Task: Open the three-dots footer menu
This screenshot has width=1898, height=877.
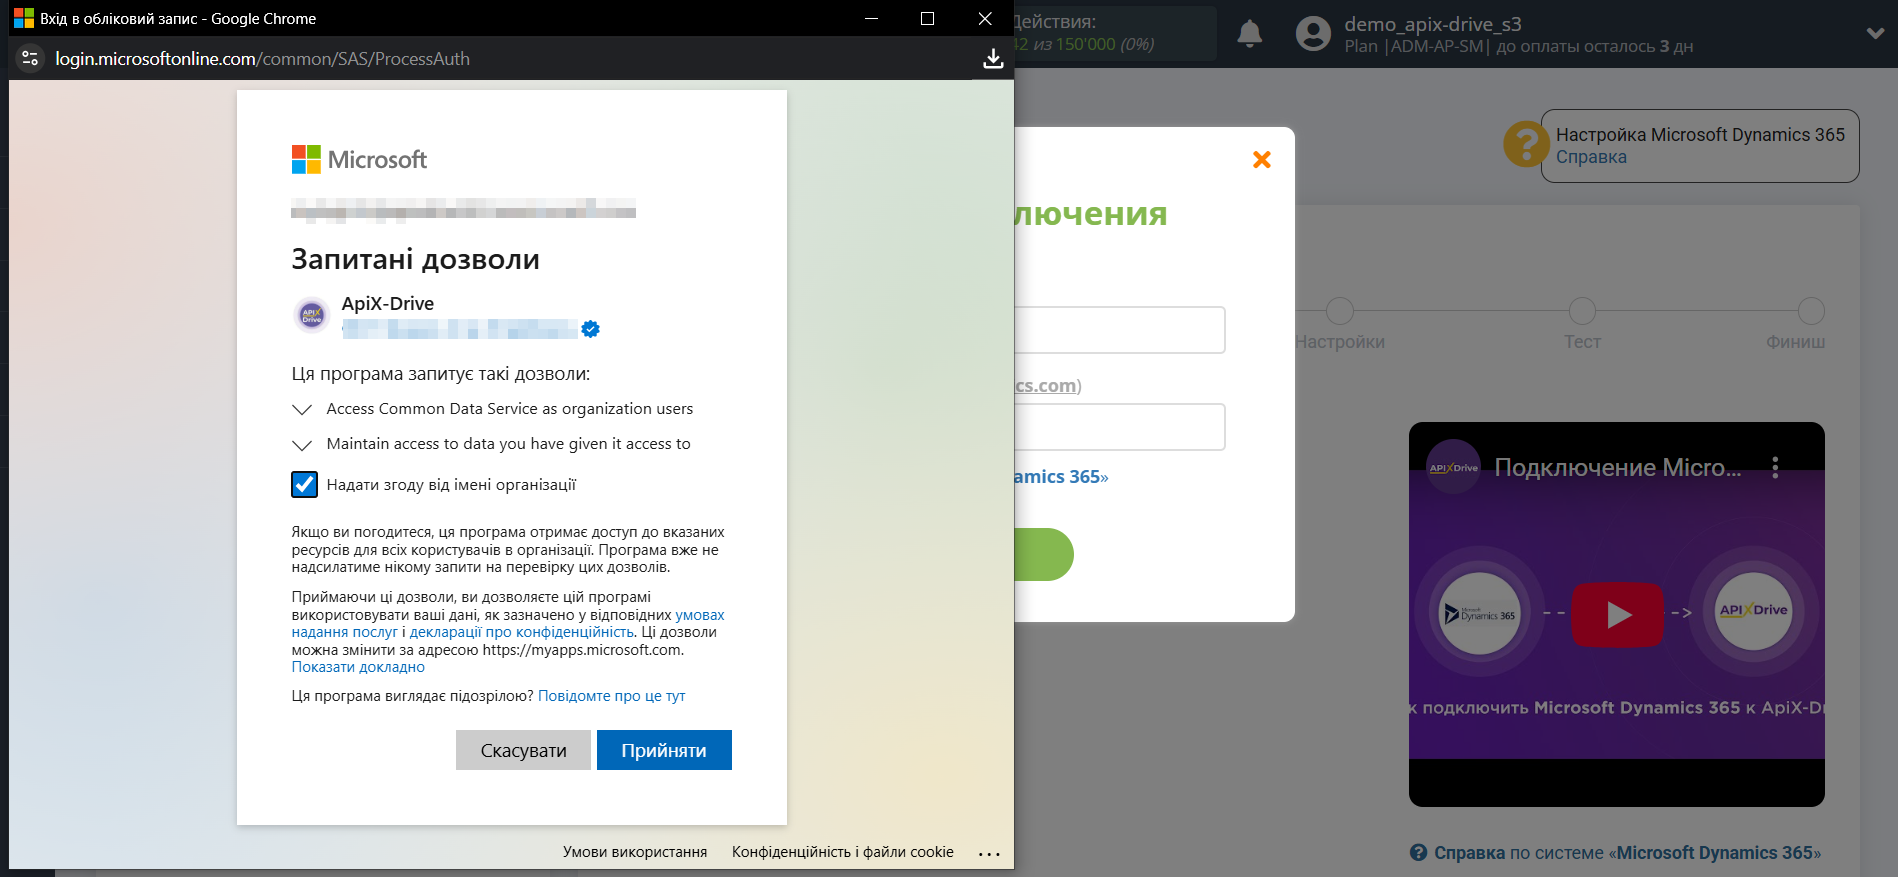Action: click(x=989, y=854)
